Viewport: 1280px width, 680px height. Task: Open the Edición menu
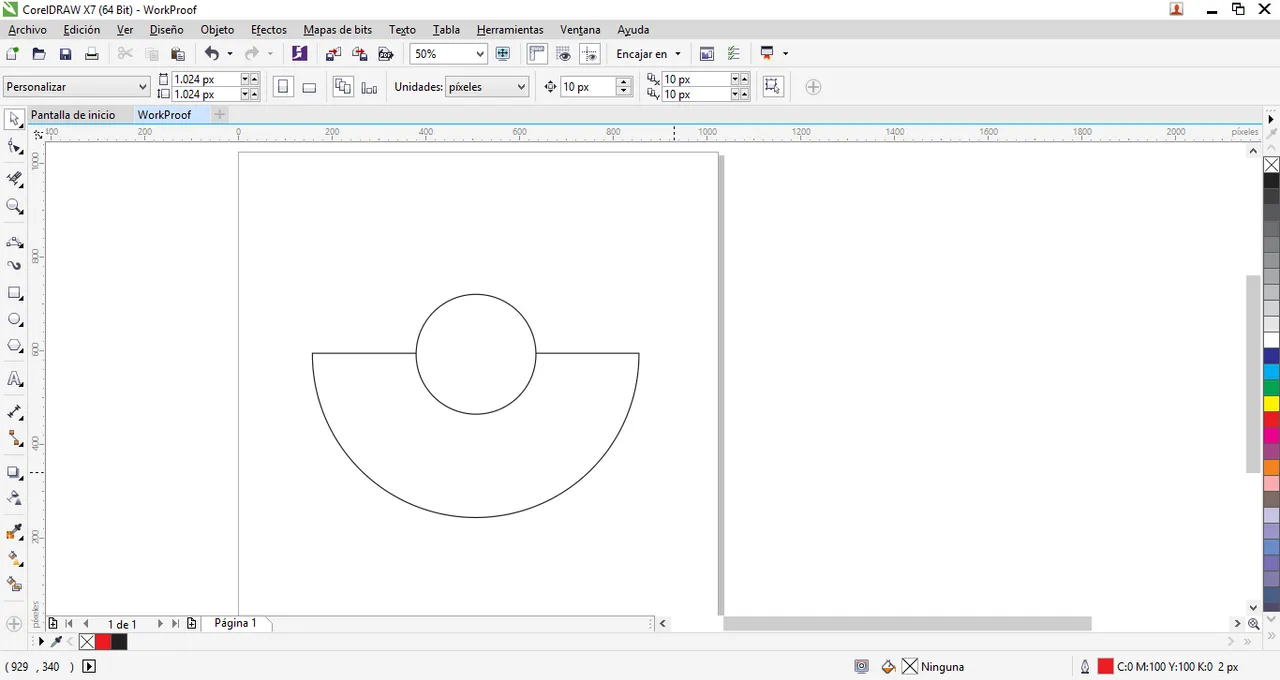point(82,30)
